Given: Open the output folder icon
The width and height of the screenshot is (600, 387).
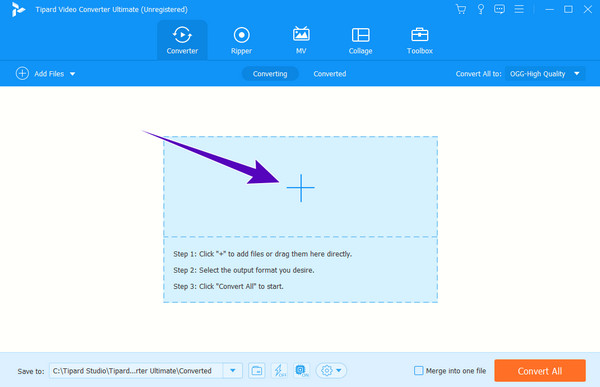Looking at the screenshot, I should coord(257,371).
